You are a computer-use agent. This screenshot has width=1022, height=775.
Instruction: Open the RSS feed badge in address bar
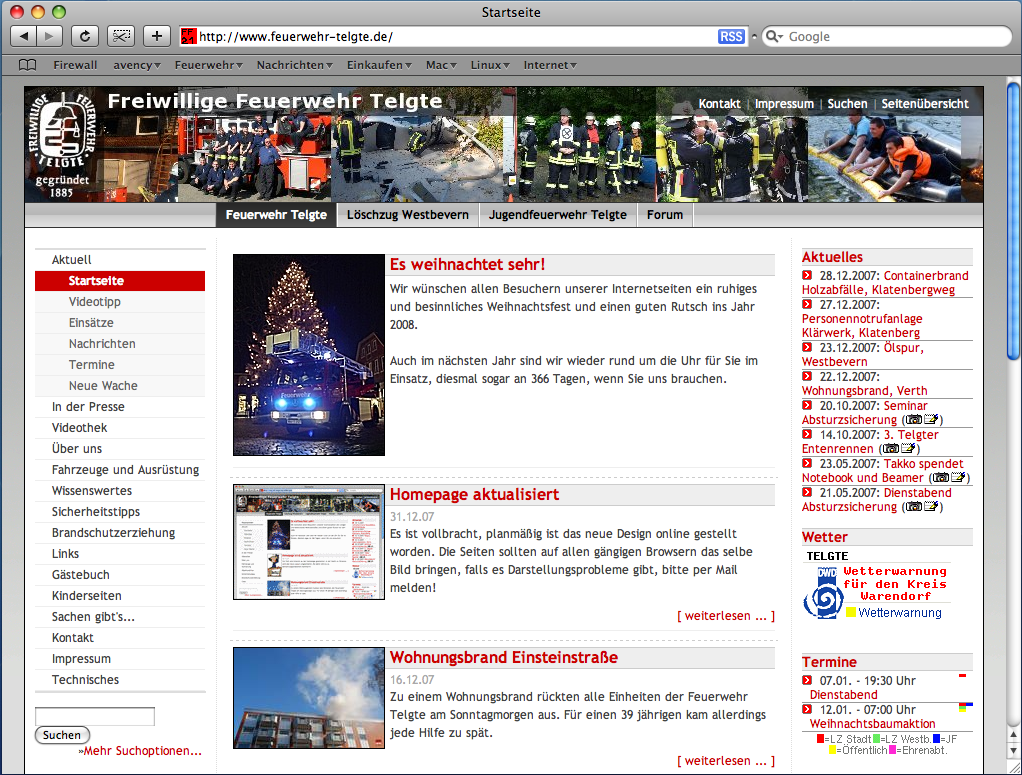tap(731, 37)
